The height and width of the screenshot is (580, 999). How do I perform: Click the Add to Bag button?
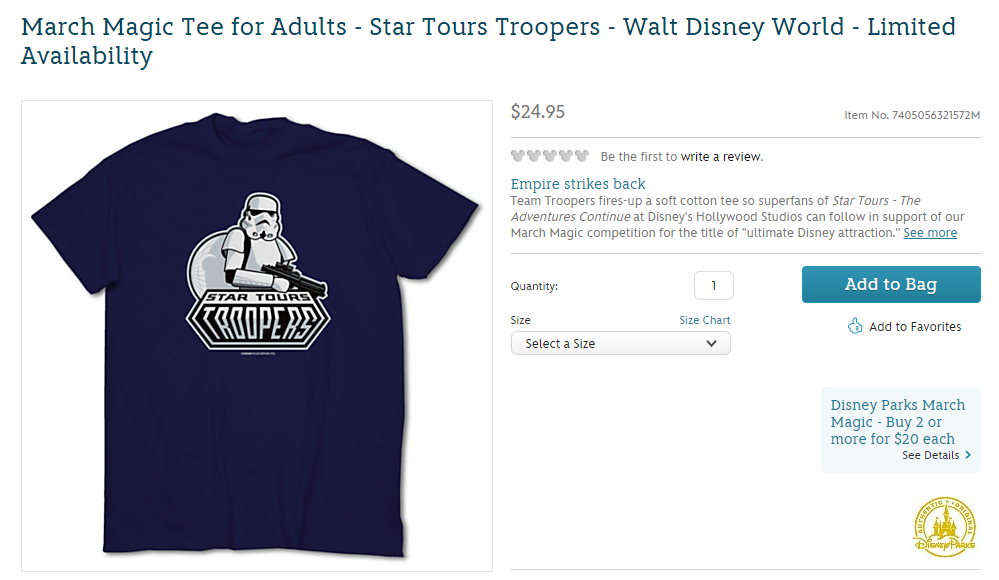[x=890, y=284]
